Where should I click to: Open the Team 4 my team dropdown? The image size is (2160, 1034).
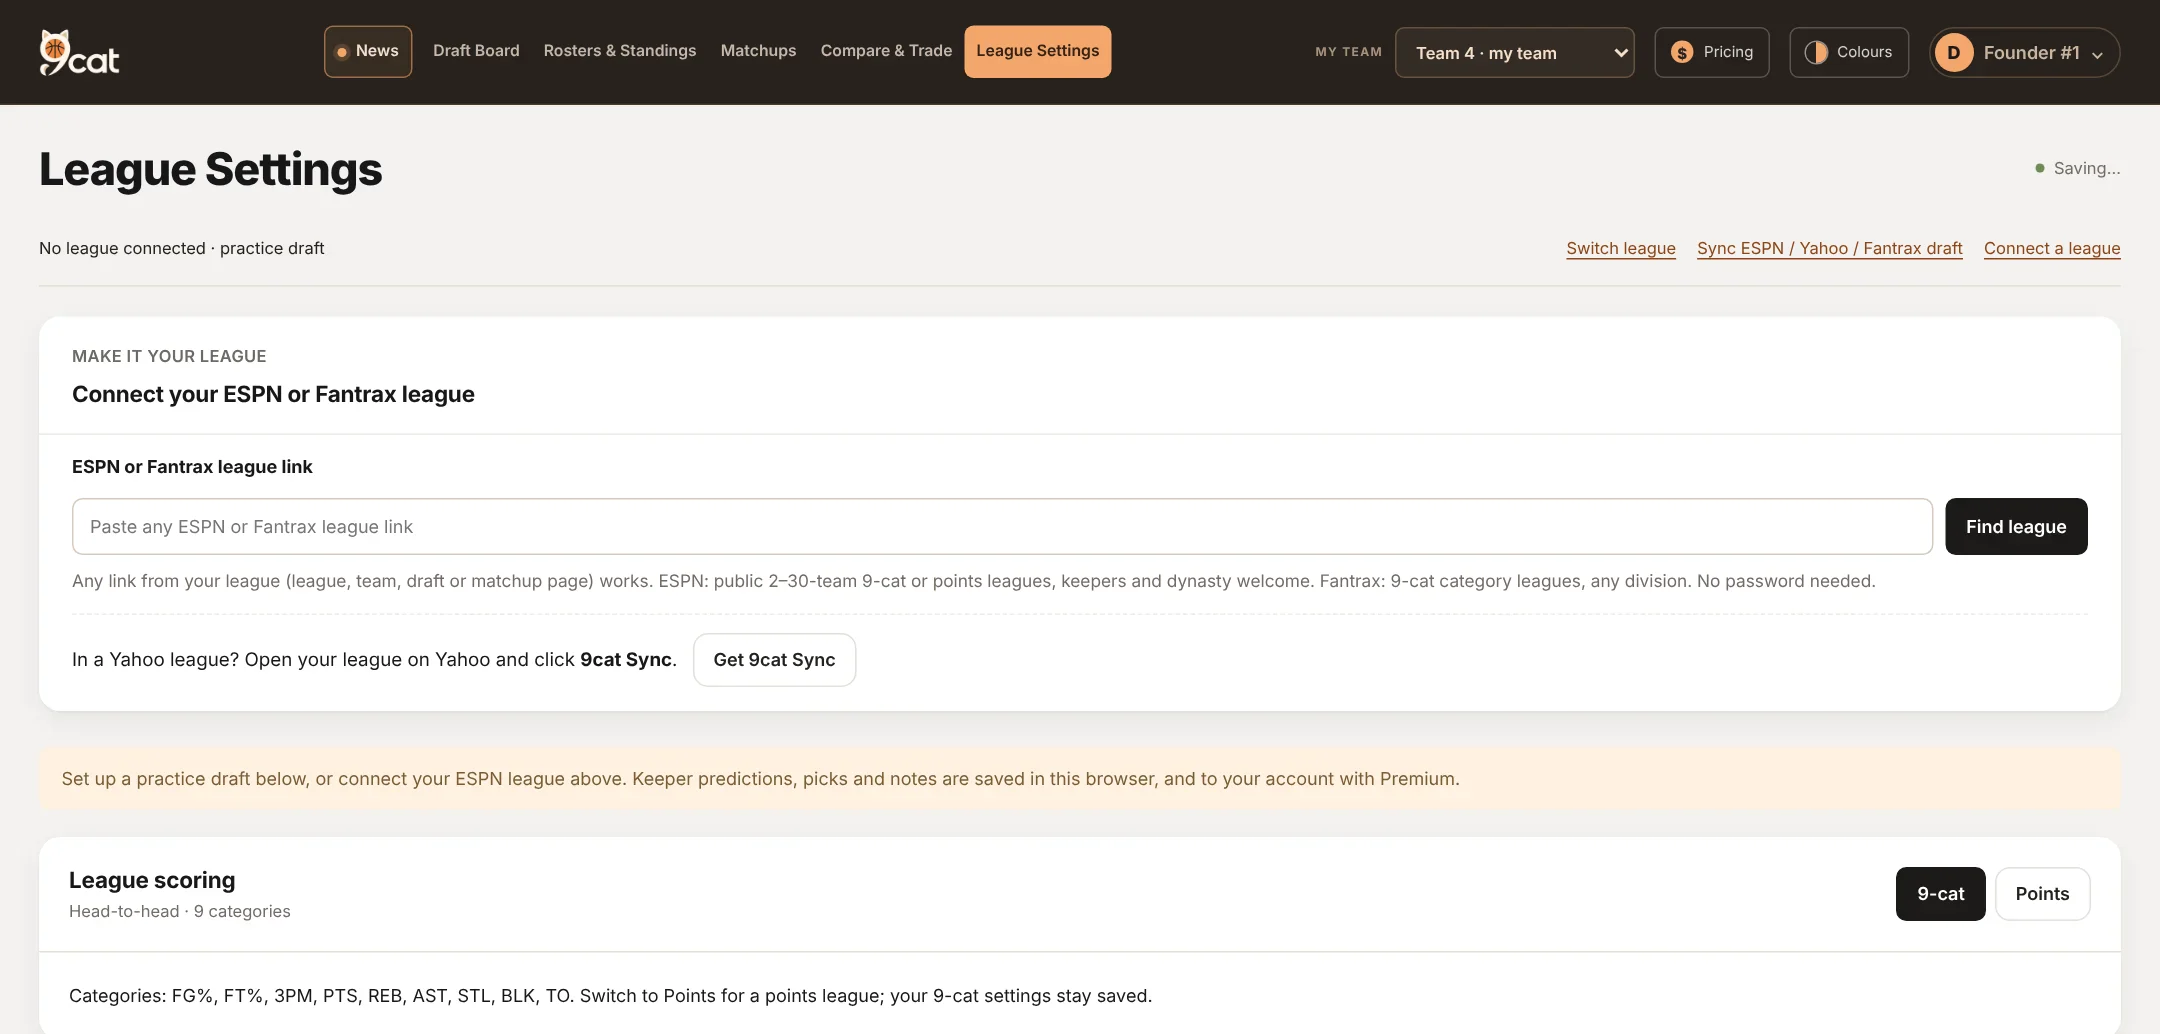click(x=1514, y=52)
